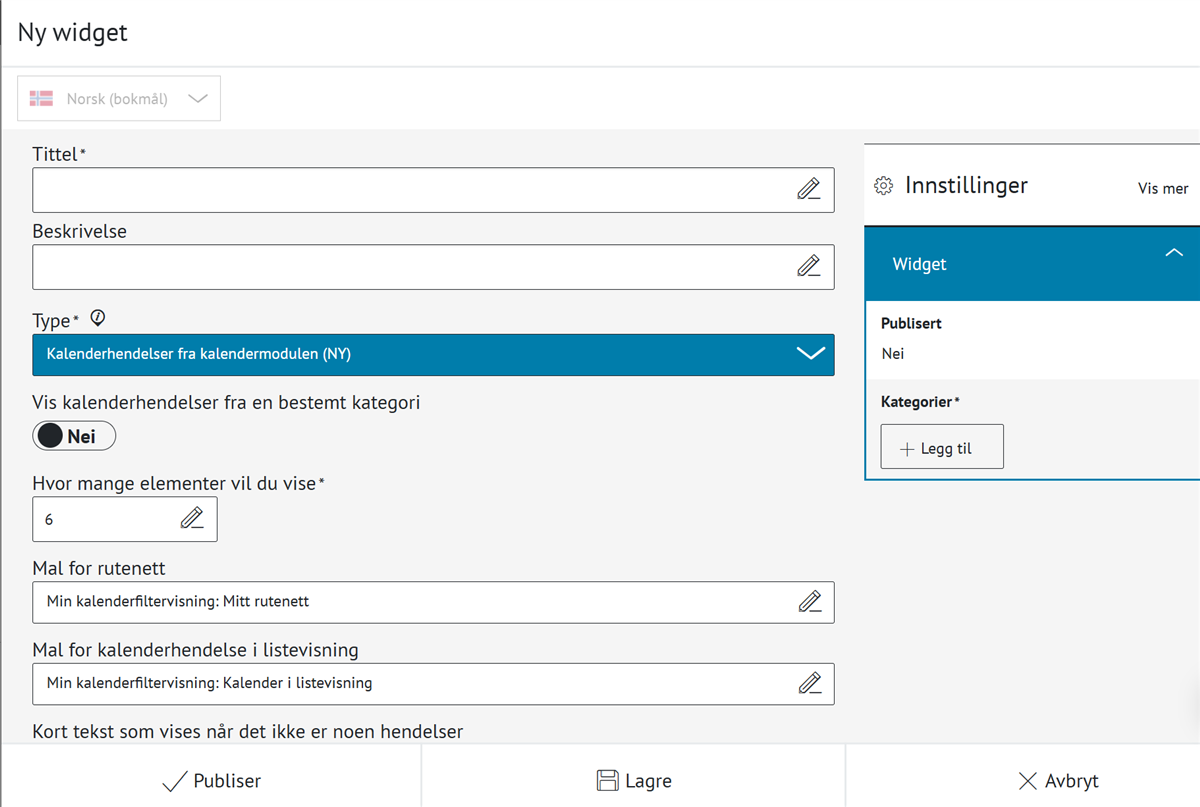Toggle the category filter switch showing Nei
The width and height of the screenshot is (1200, 807).
tap(74, 436)
